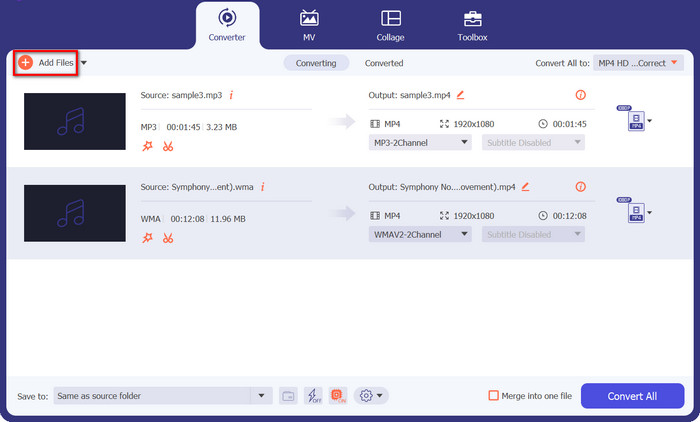Image resolution: width=700 pixels, height=422 pixels.
Task: Click the 00:12:08 output duration
Action: point(570,216)
